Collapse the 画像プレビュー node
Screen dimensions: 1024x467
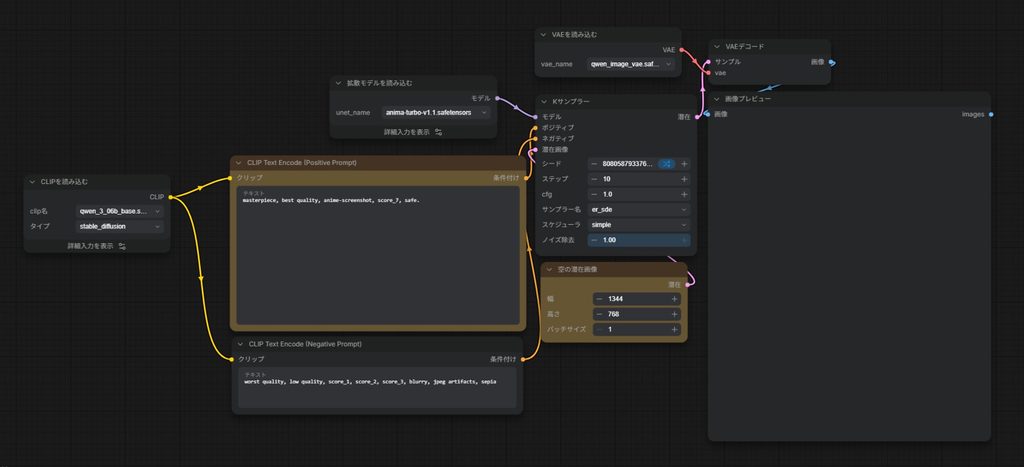click(717, 99)
